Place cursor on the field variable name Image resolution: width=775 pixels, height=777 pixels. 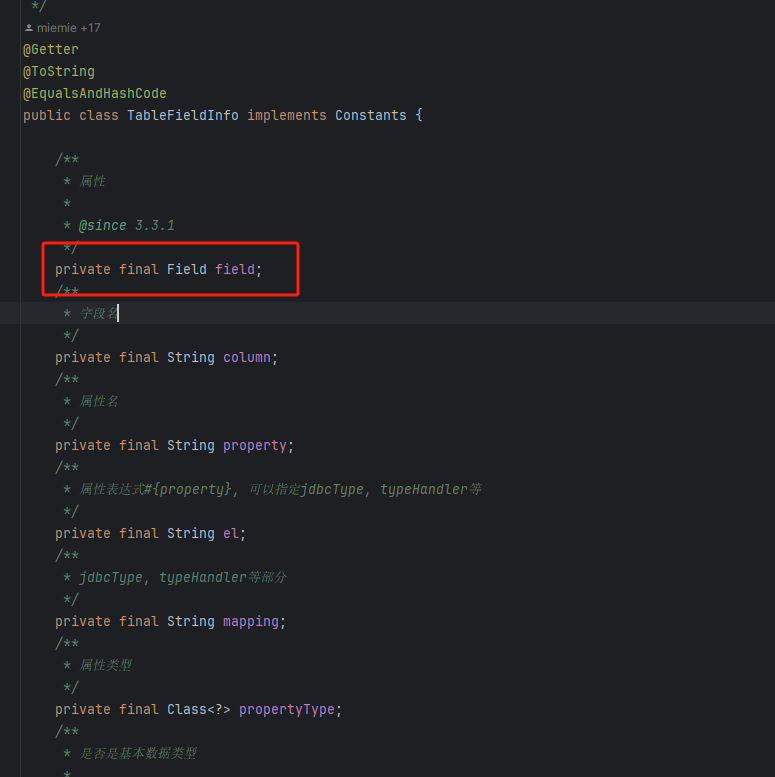[x=234, y=269]
